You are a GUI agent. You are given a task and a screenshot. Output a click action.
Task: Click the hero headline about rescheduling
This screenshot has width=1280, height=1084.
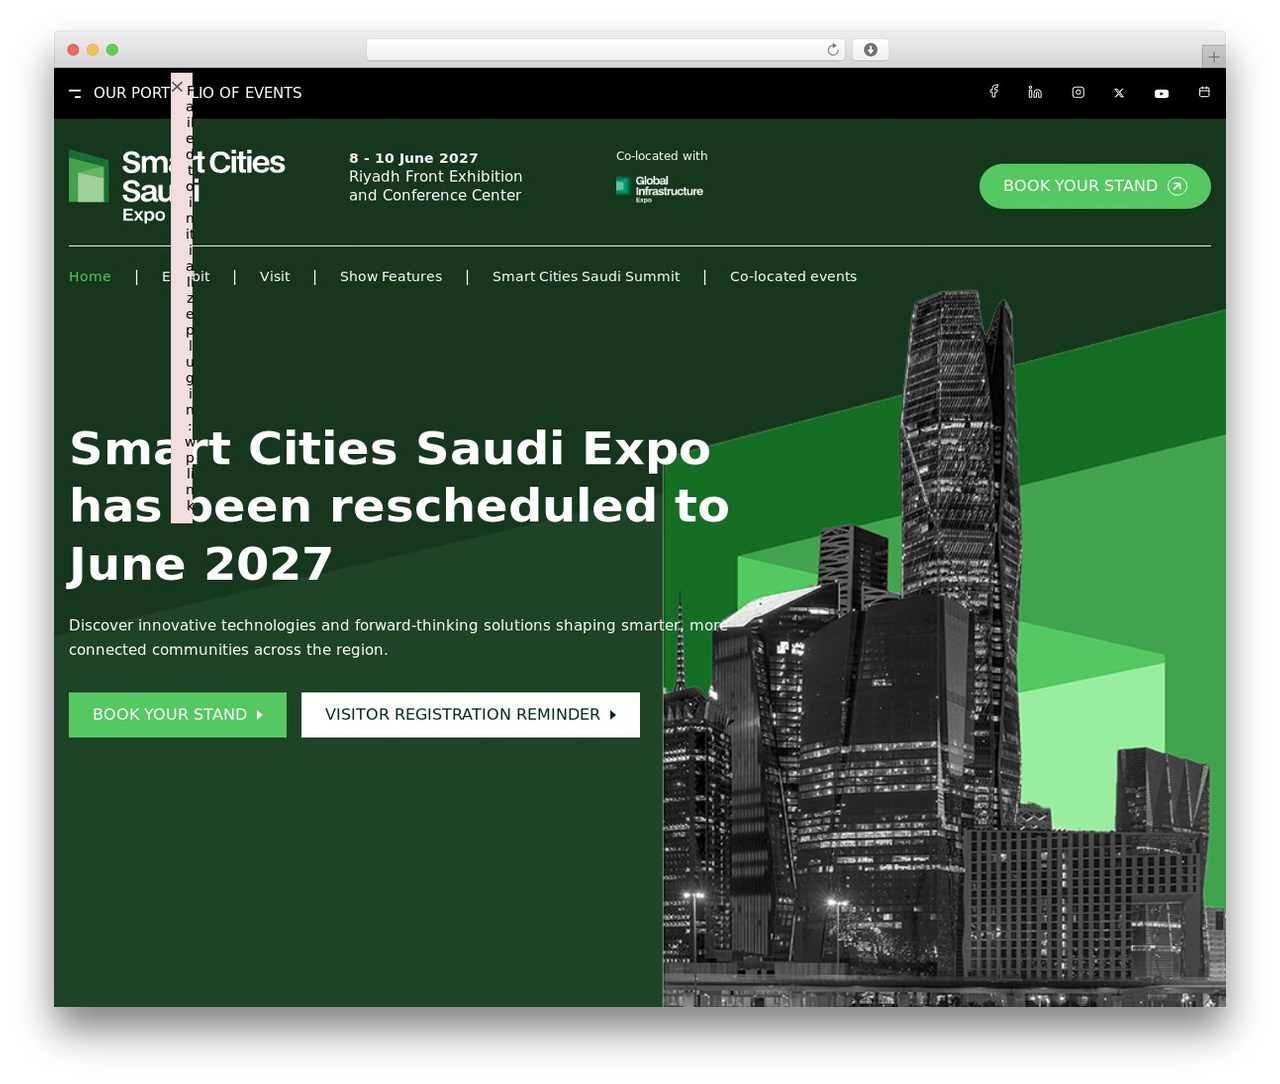[400, 506]
